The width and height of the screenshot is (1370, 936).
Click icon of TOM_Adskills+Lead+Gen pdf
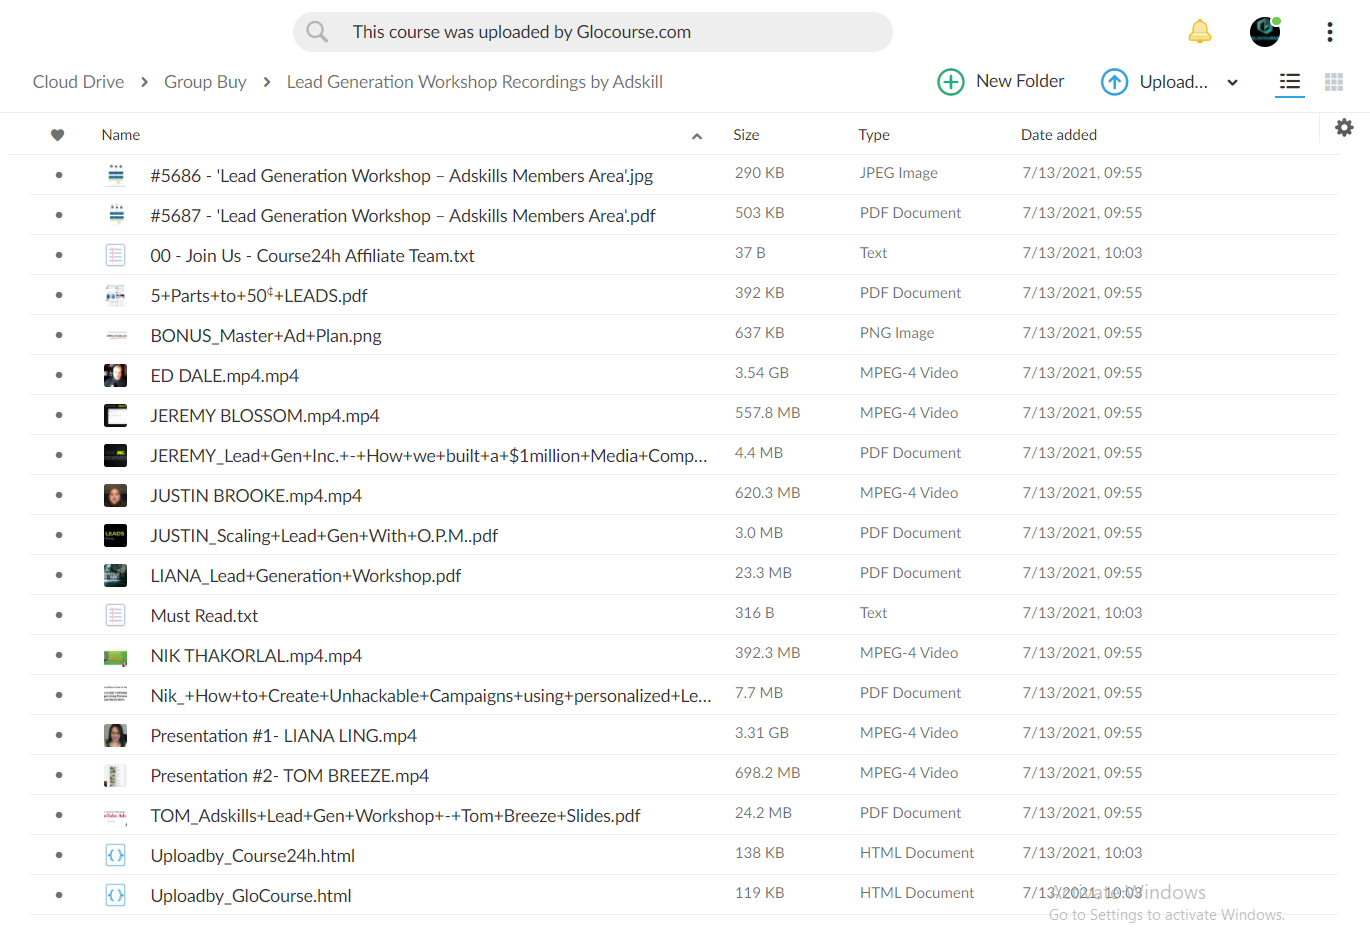tap(116, 815)
